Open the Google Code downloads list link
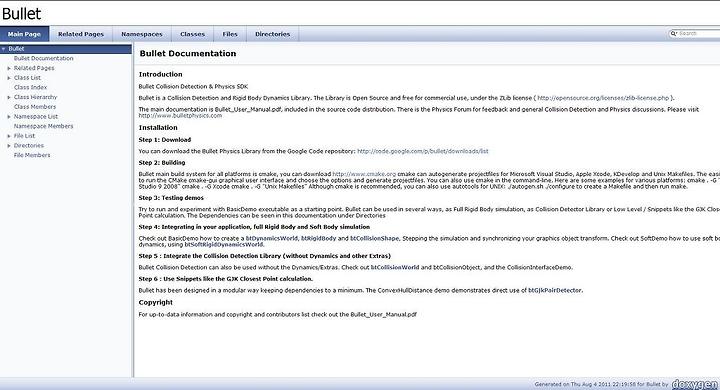The height and width of the screenshot is (390, 720). (423, 151)
